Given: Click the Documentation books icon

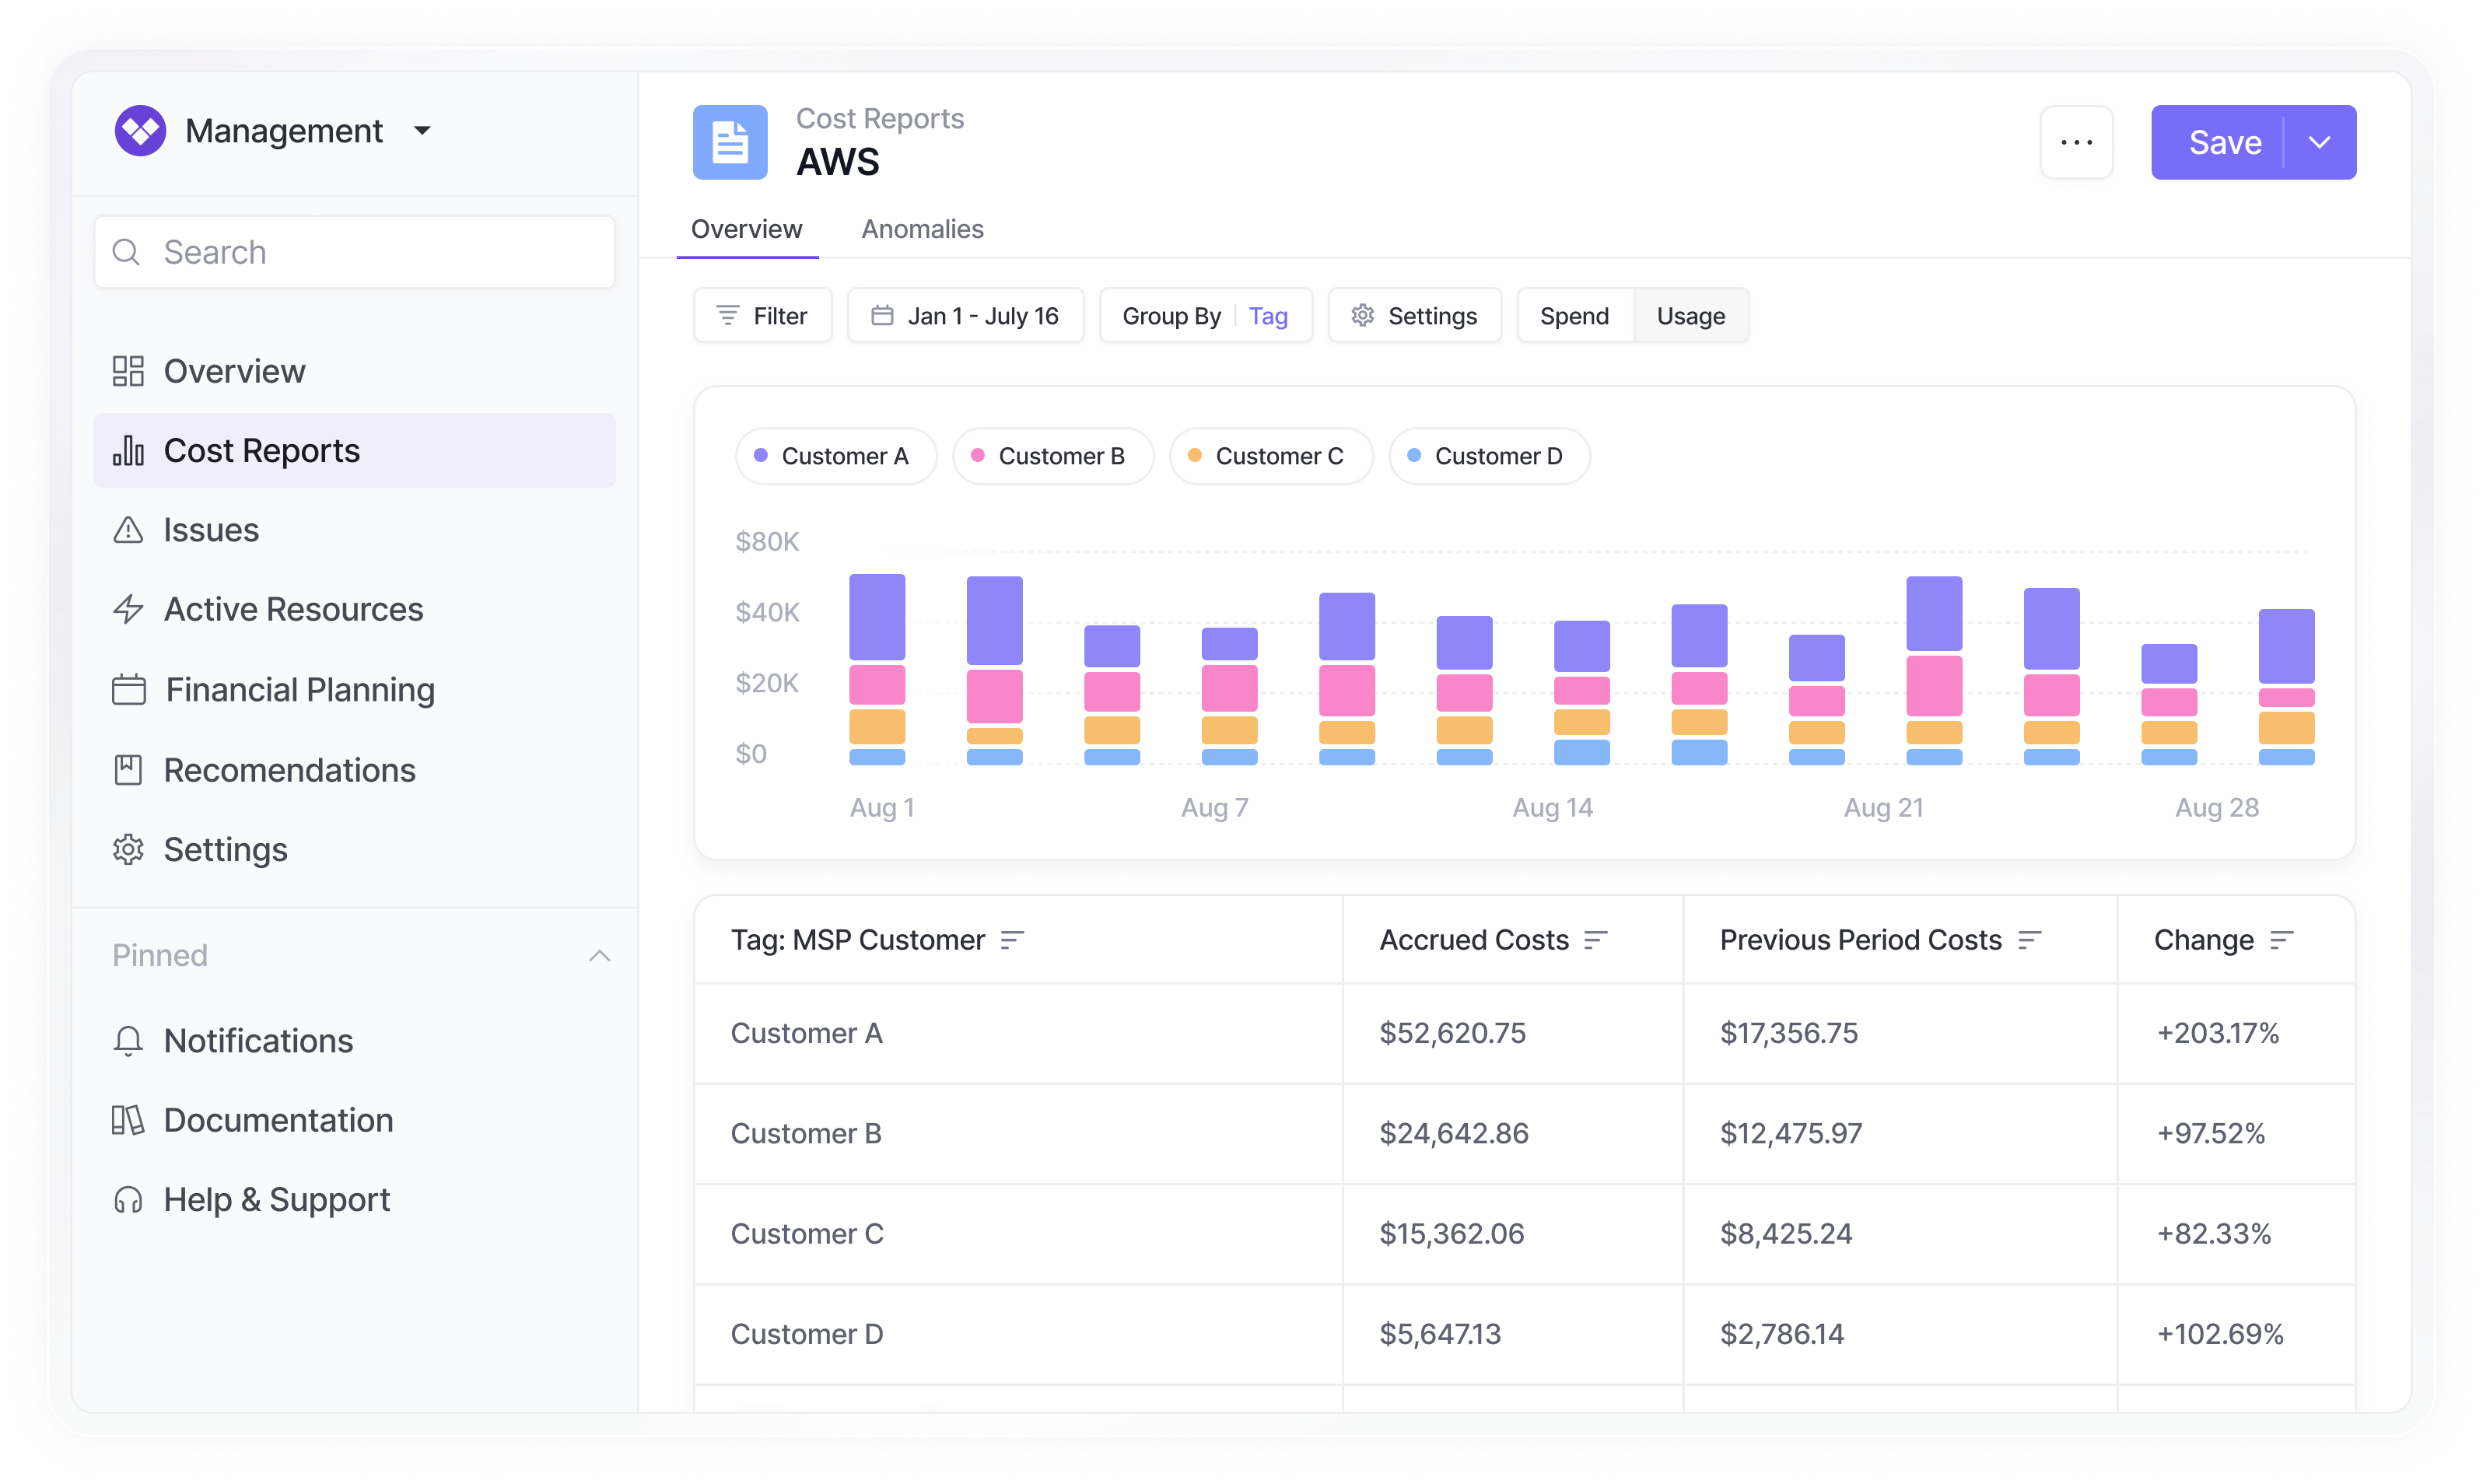Looking at the screenshot, I should [128, 1120].
